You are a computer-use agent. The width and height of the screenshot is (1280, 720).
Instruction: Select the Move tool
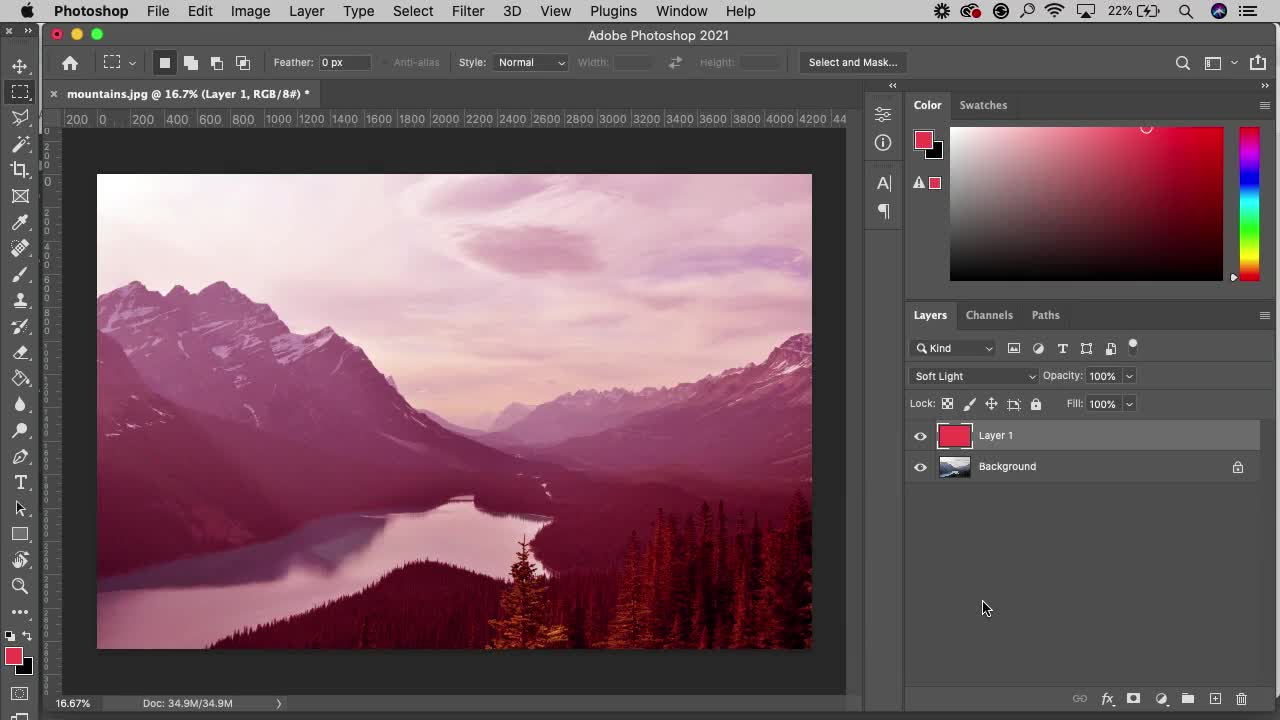20,66
